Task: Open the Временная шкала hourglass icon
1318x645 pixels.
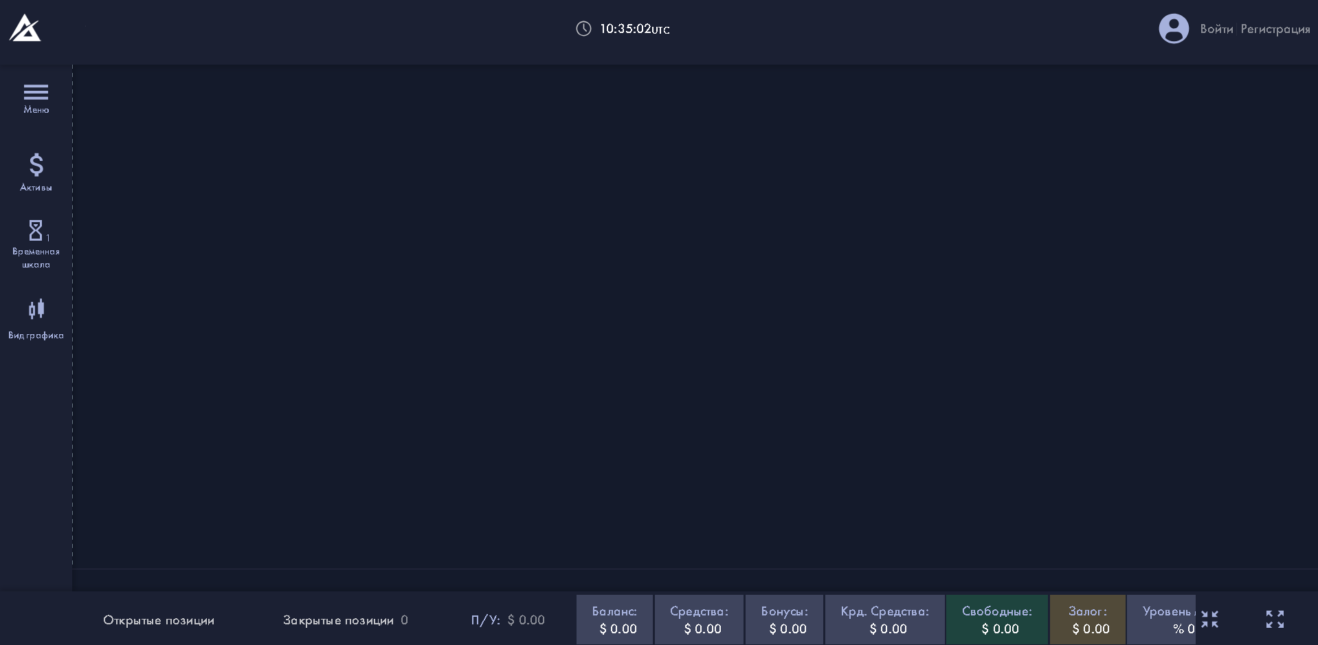Action: [x=36, y=231]
